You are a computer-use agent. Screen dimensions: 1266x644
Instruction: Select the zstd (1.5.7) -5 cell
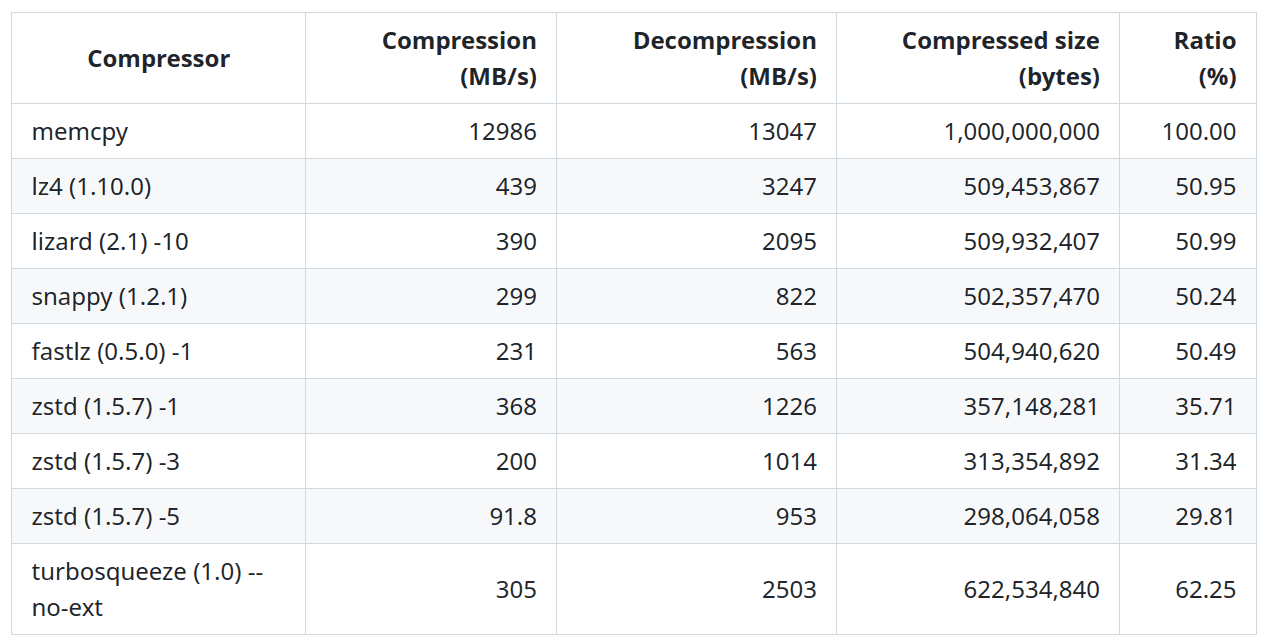point(106,517)
